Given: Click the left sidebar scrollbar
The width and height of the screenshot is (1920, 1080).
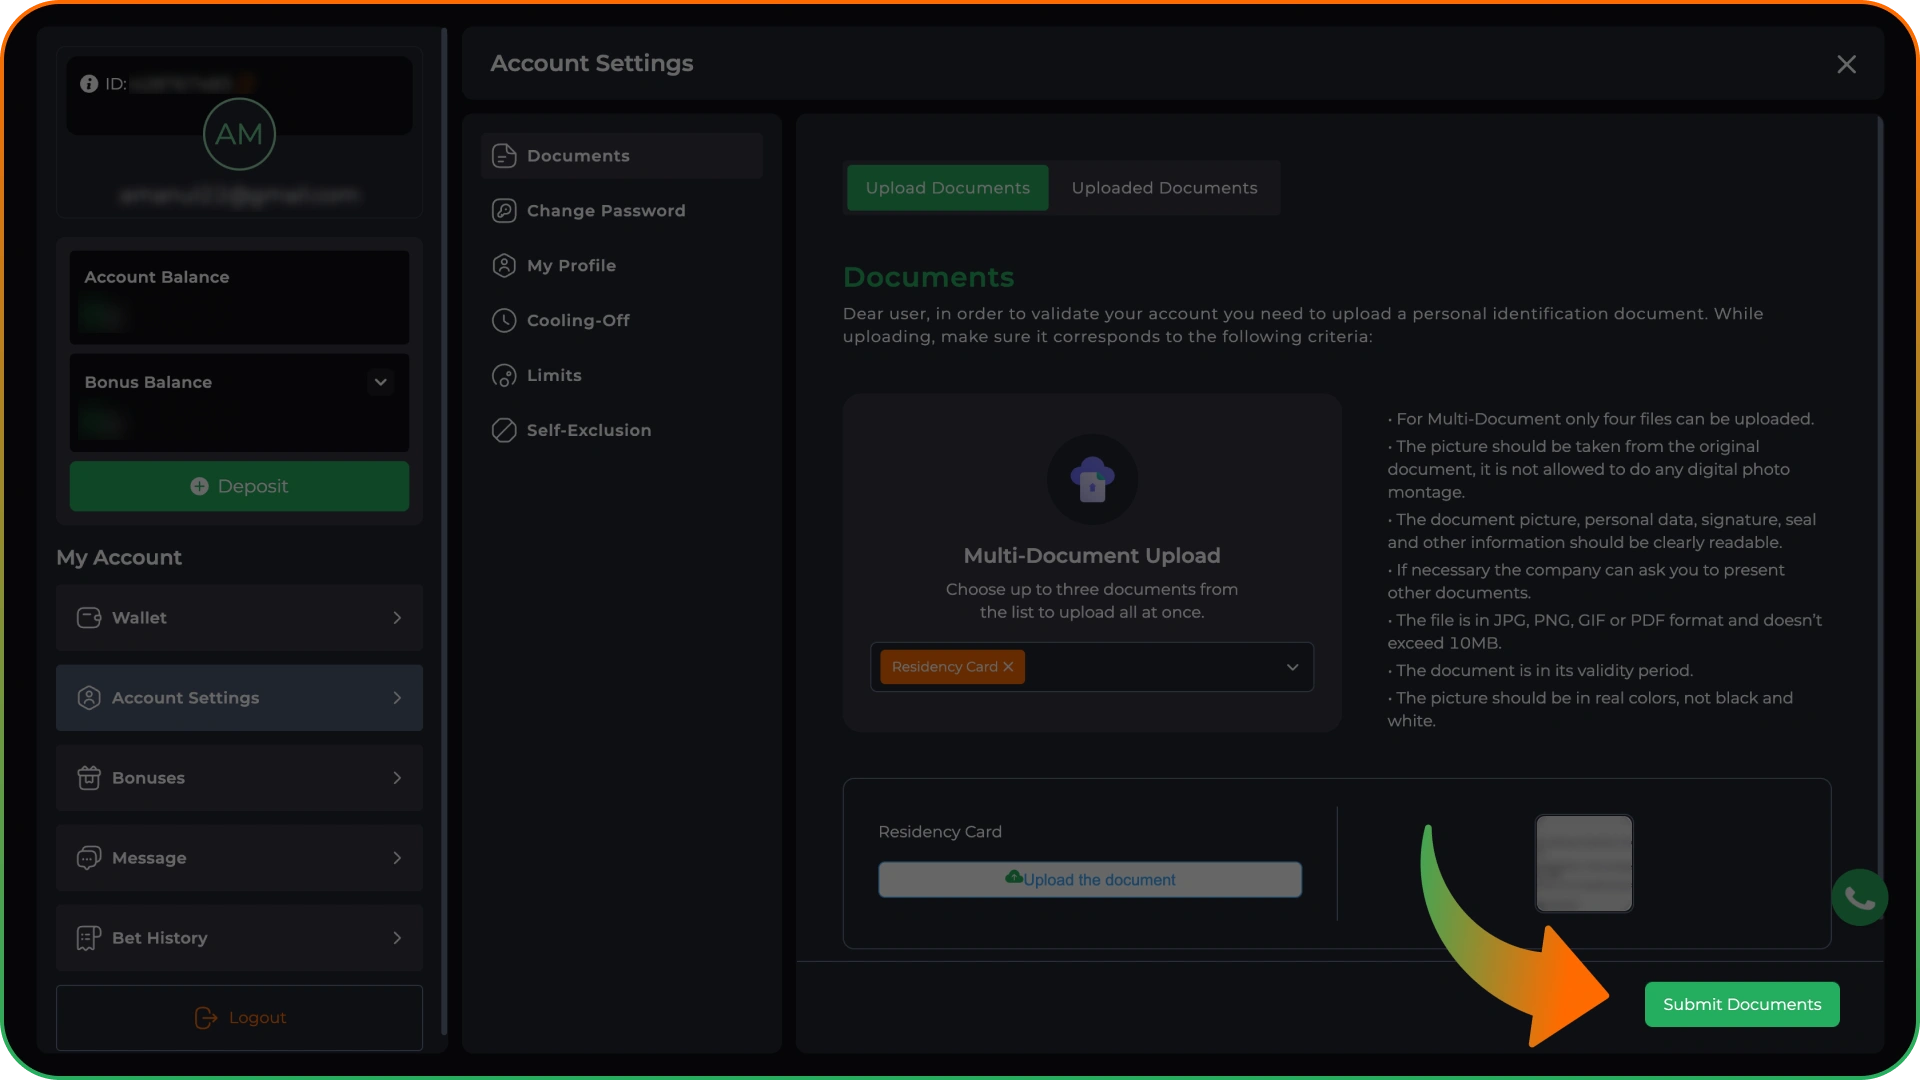Looking at the screenshot, I should [x=444, y=530].
